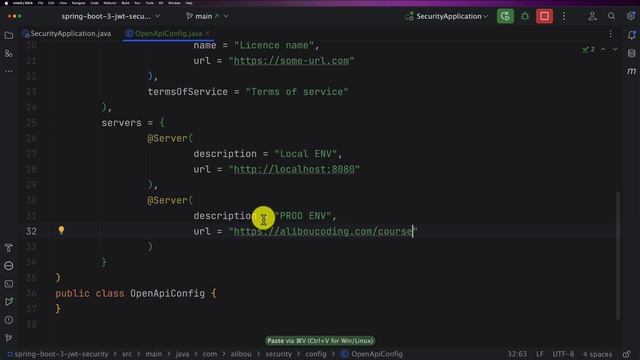Open the Git tool window in sidebar

[9, 338]
